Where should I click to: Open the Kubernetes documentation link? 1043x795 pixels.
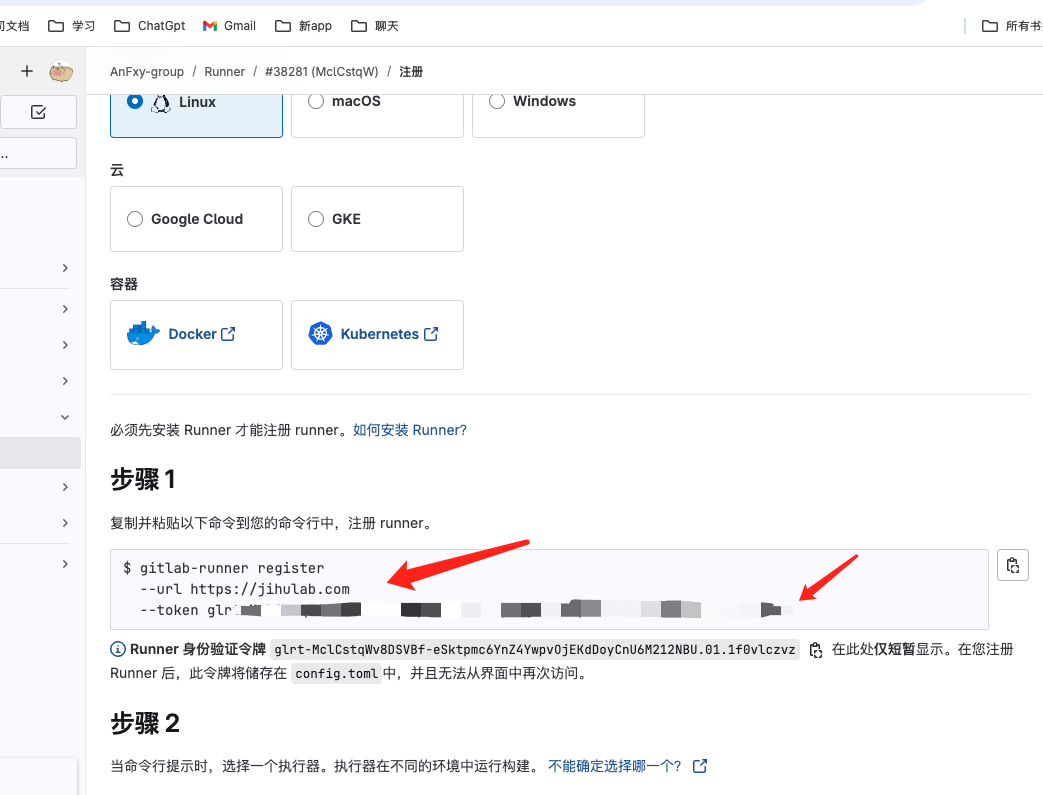pos(389,334)
